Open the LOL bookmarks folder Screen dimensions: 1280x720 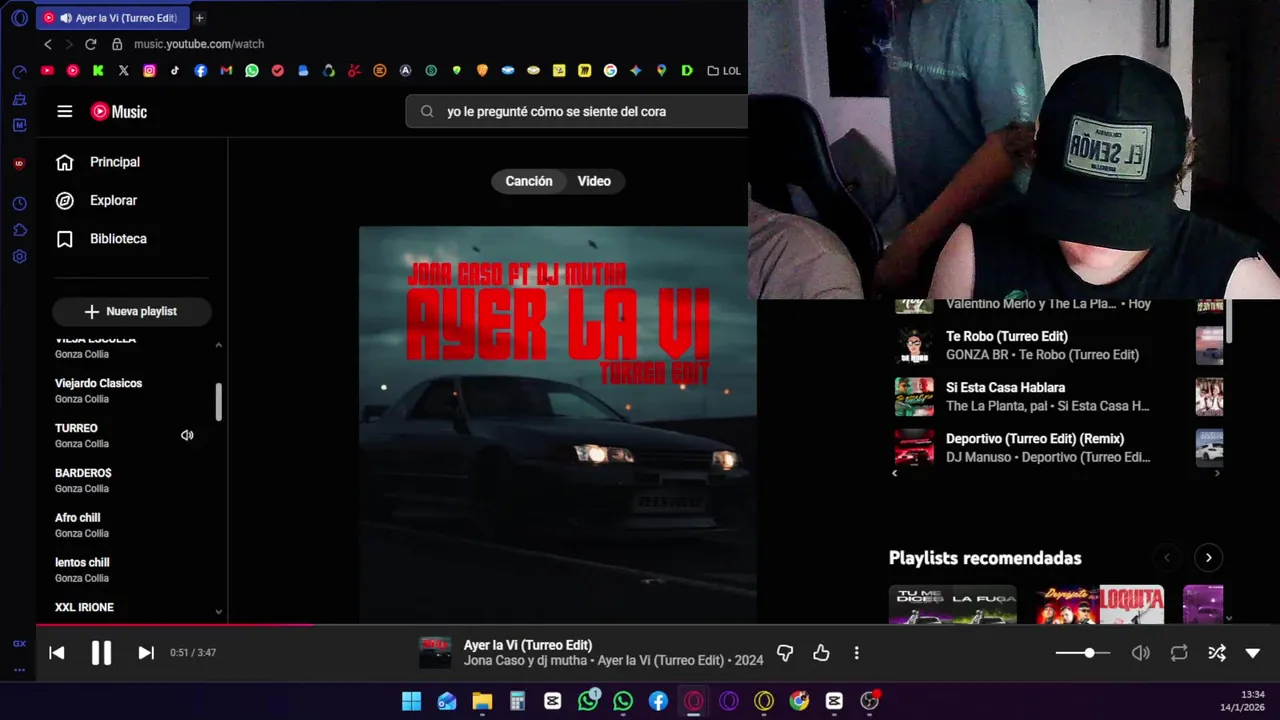pos(724,71)
